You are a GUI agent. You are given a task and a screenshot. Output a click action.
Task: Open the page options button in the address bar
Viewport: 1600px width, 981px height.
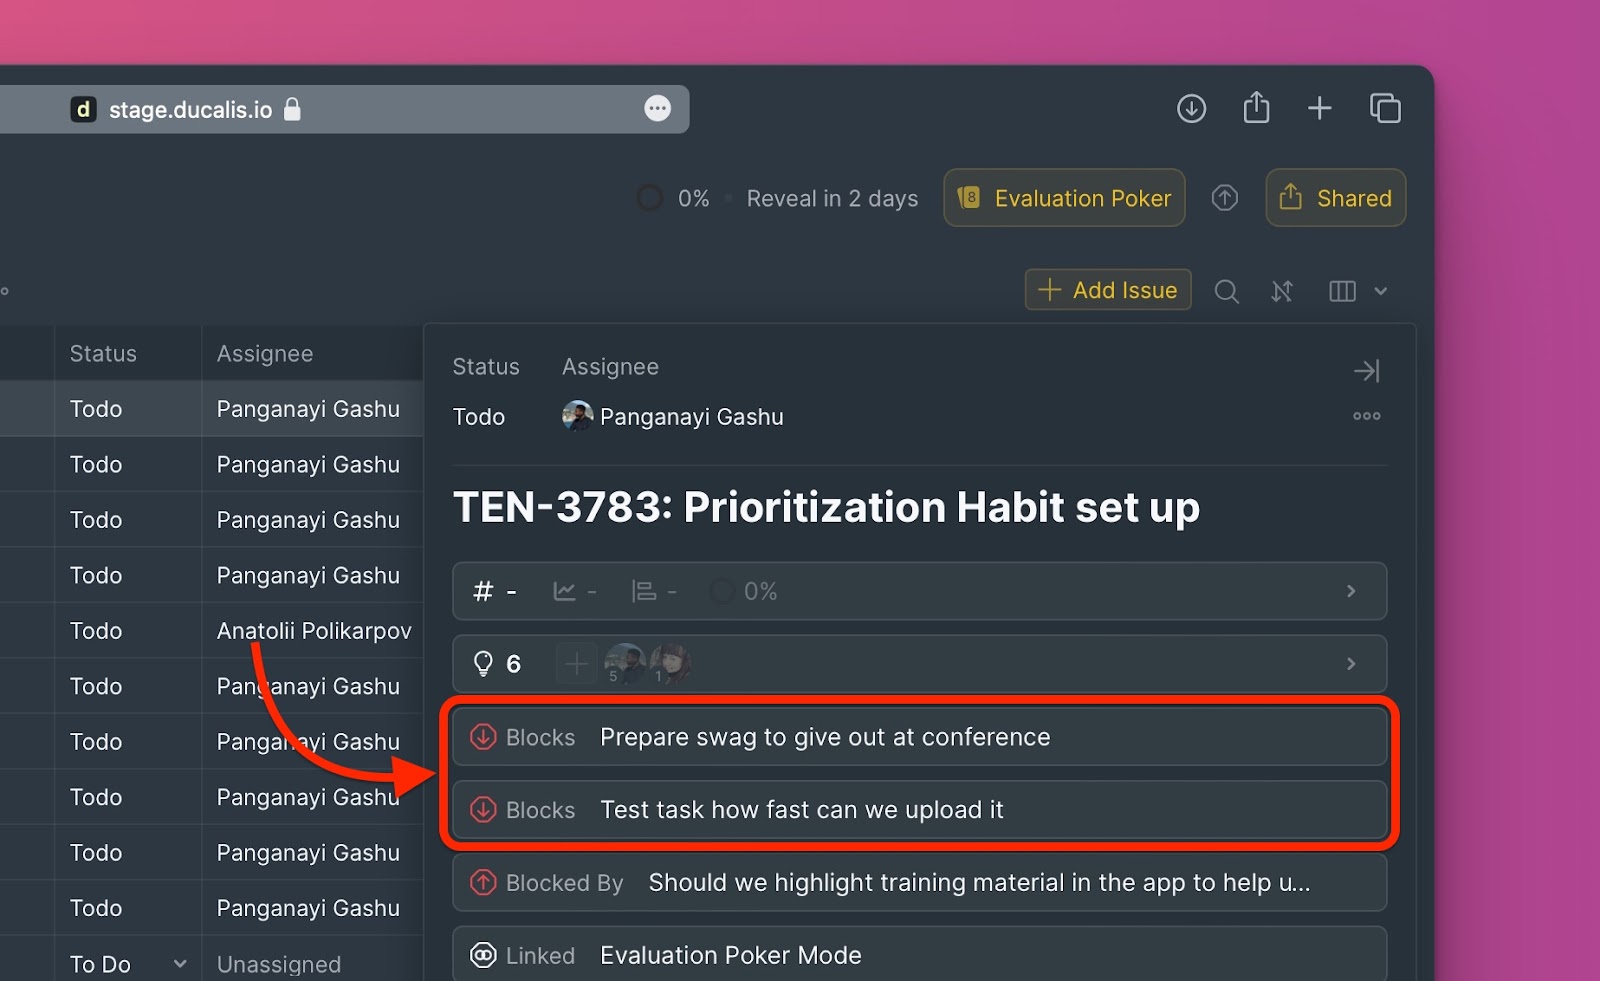coord(657,108)
